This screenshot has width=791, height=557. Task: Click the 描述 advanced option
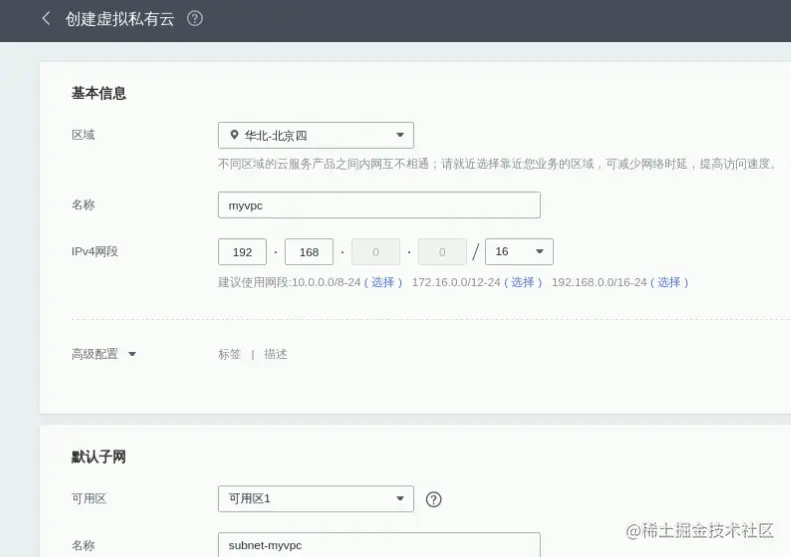pyautogui.click(x=275, y=354)
